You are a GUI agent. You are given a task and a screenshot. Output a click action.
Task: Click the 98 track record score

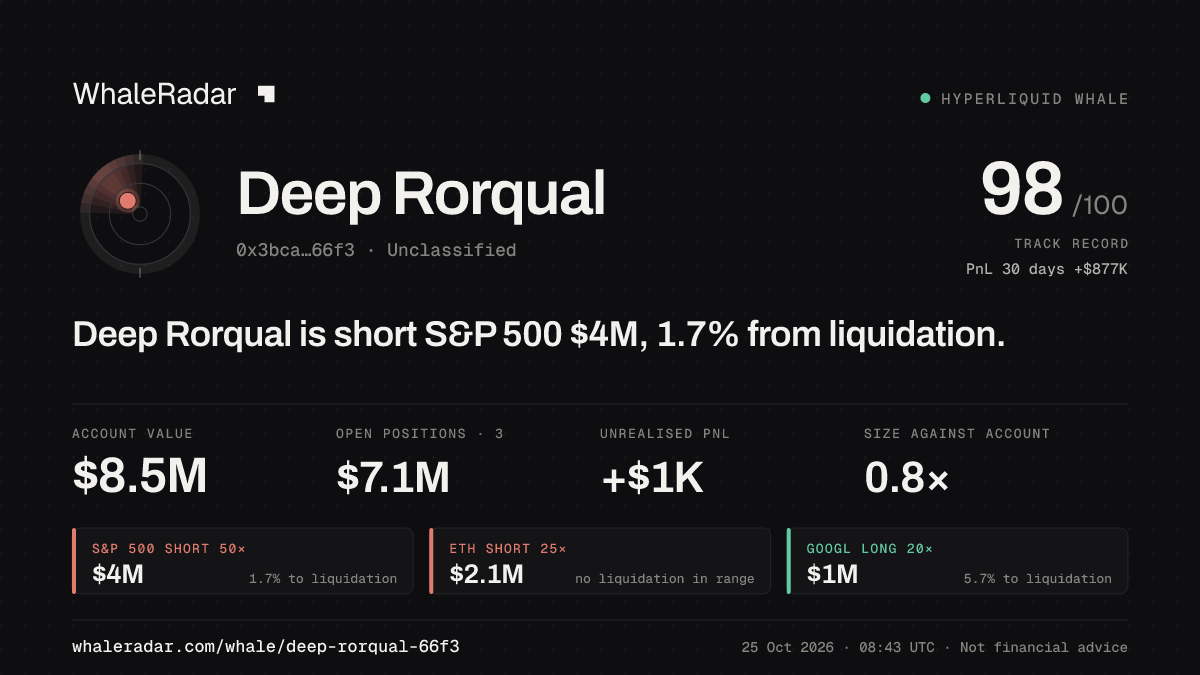tap(1021, 189)
